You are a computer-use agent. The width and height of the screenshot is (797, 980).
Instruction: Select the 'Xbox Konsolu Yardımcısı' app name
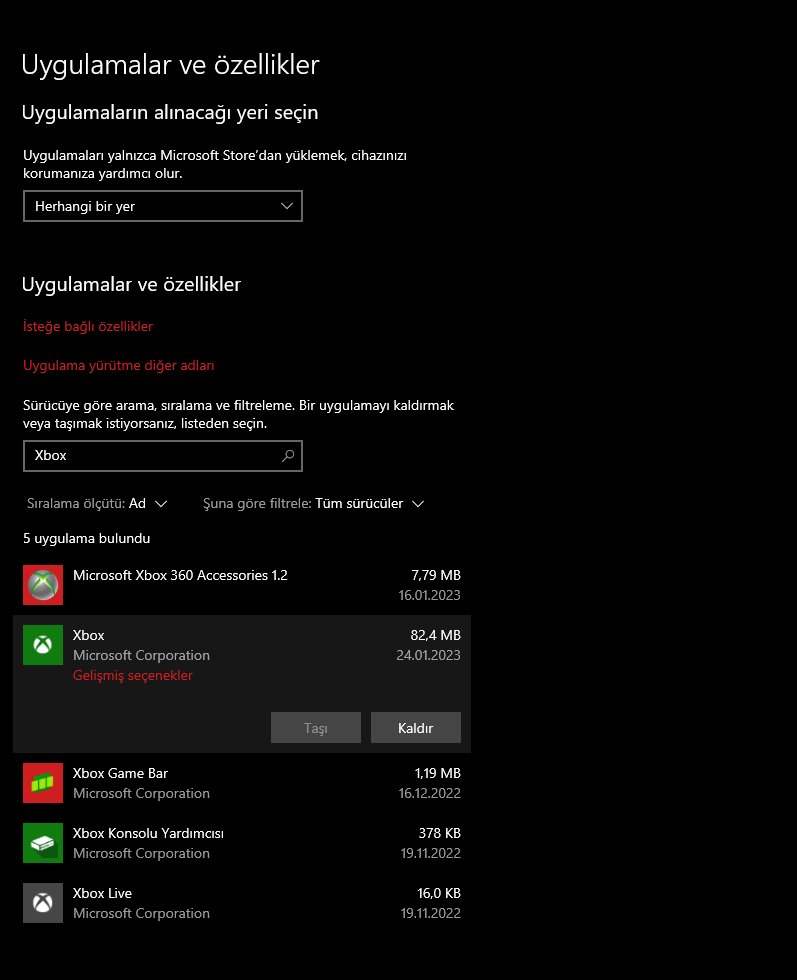click(148, 833)
